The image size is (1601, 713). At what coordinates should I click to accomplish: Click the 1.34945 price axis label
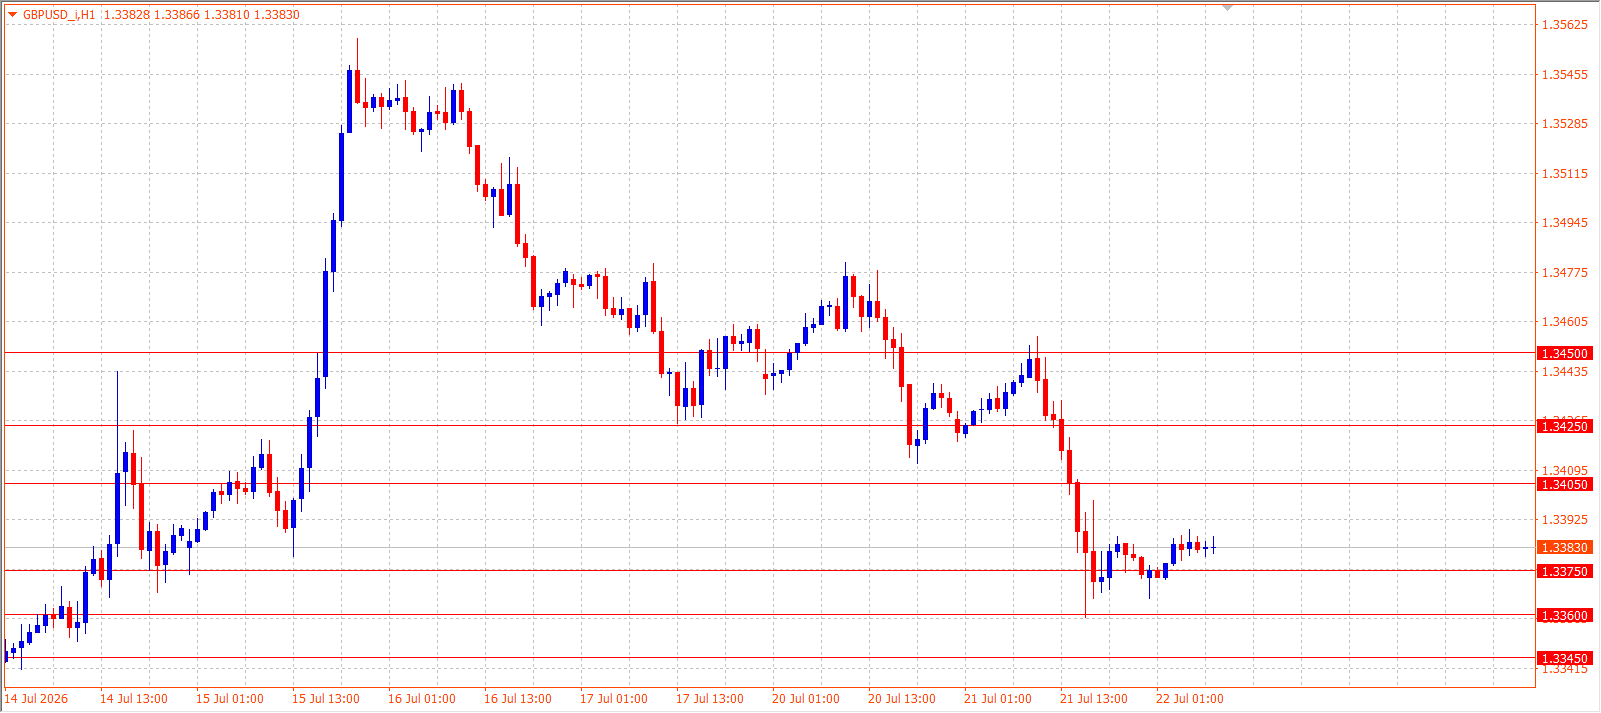1564,223
